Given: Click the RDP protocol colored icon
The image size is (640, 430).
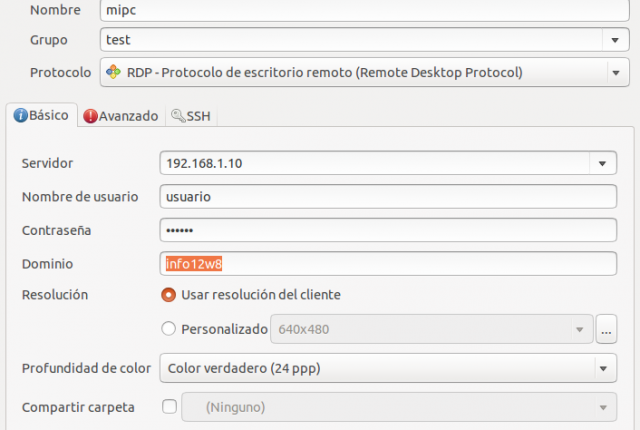Looking at the screenshot, I should [x=113, y=72].
